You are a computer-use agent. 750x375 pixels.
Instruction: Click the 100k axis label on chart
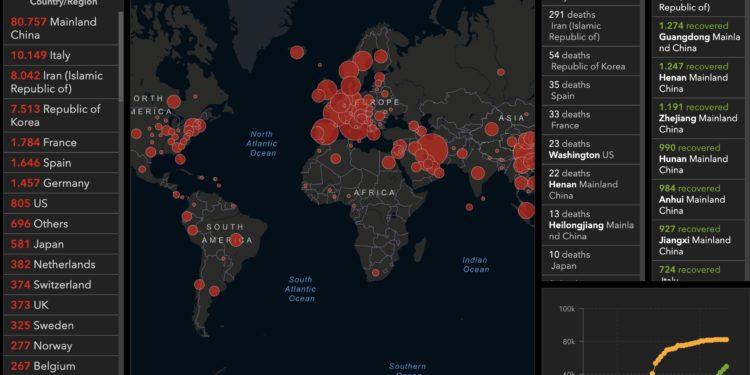[566, 309]
